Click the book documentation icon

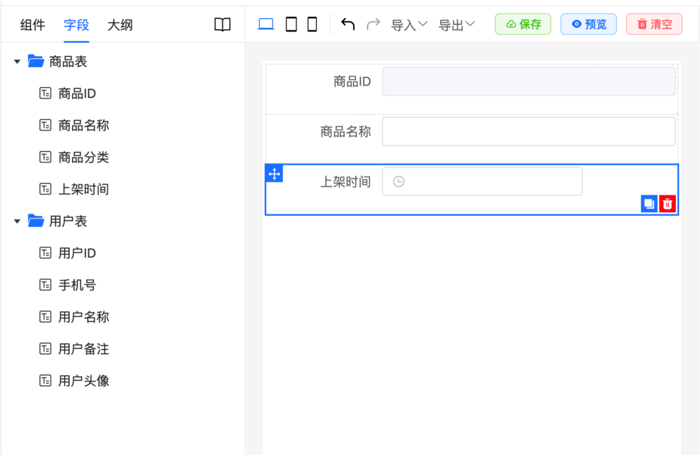(223, 25)
